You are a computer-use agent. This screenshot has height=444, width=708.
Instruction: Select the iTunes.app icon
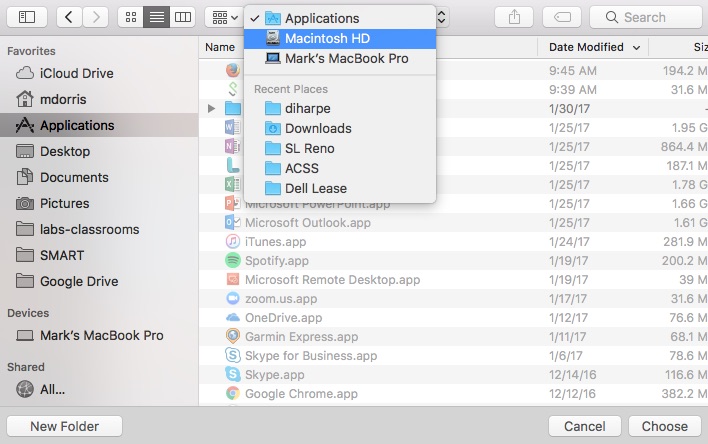tap(232, 241)
